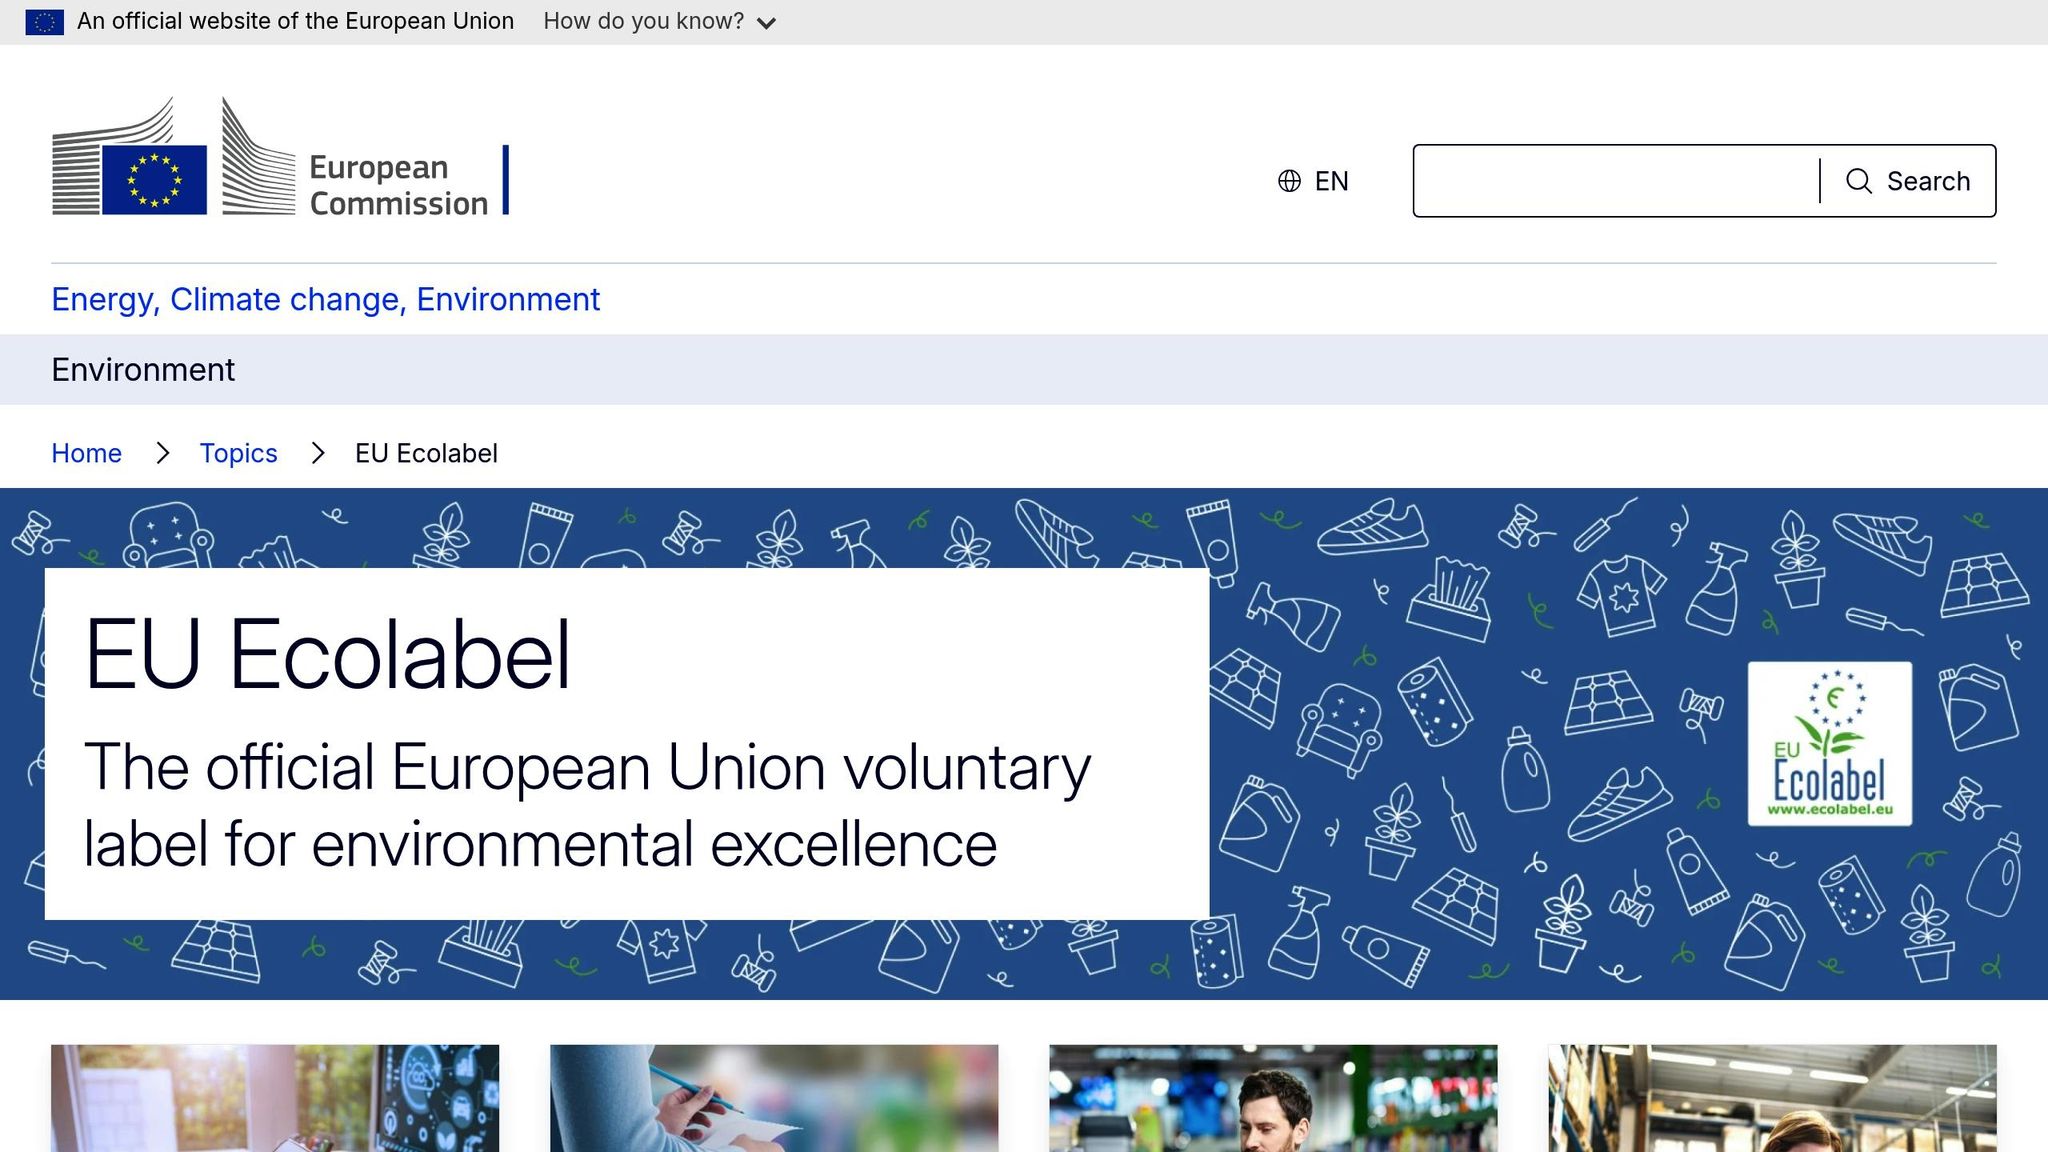Image resolution: width=2048 pixels, height=1152 pixels.
Task: Open Energy, Climate change, Environment link
Action: click(x=325, y=300)
